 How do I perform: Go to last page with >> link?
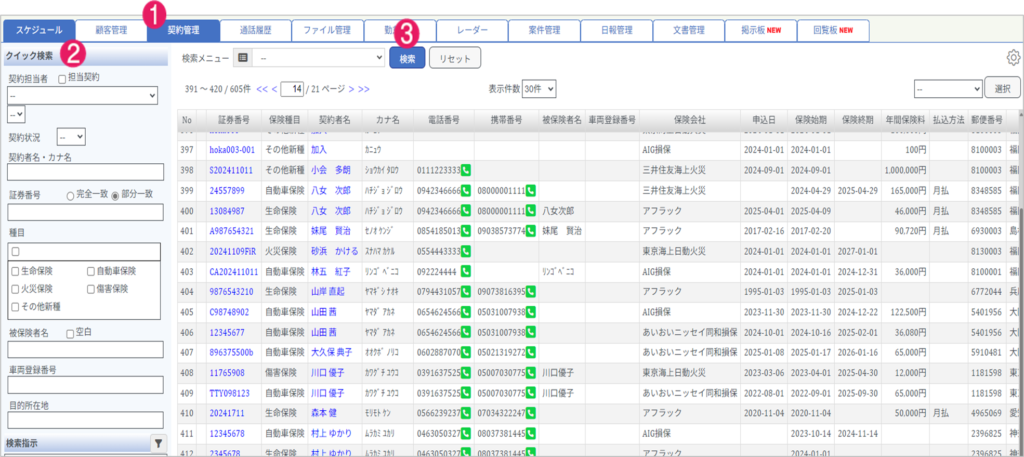(x=364, y=89)
